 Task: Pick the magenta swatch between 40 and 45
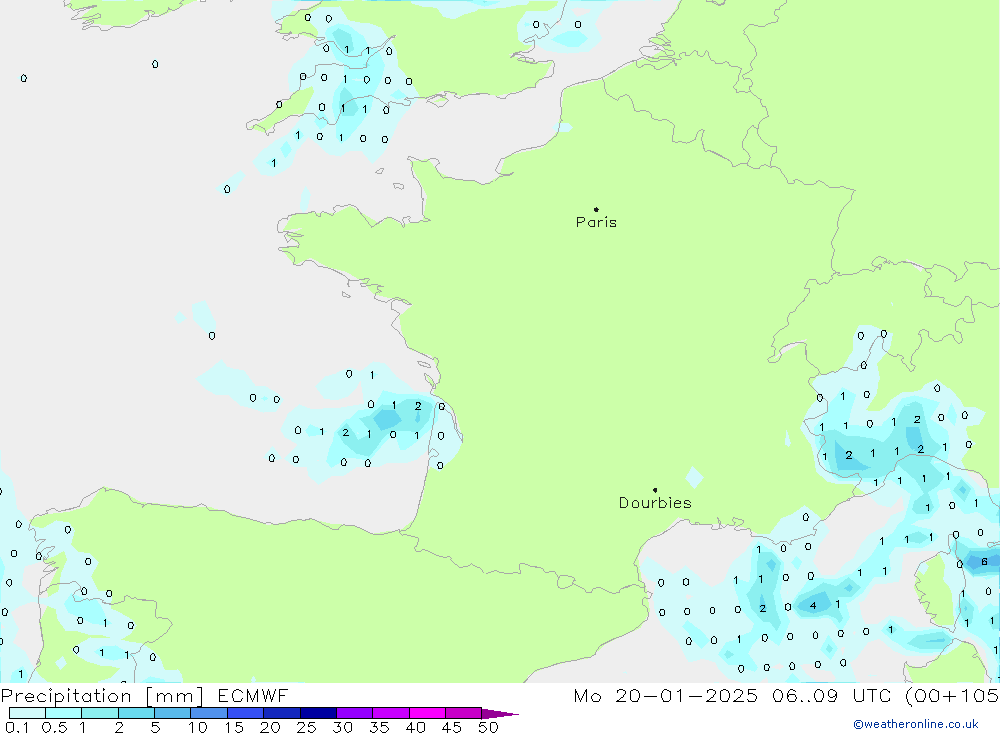[427, 713]
